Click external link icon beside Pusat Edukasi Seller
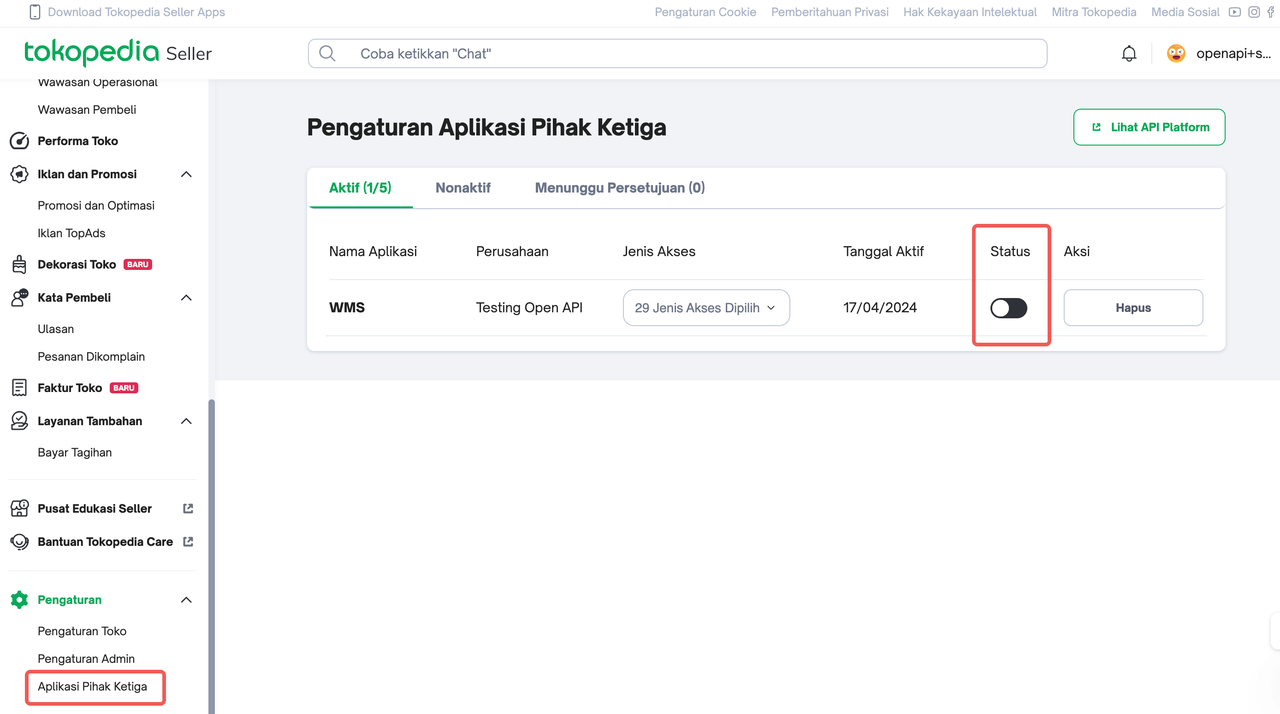Viewport: 1280px width, 714px height. tap(188, 508)
